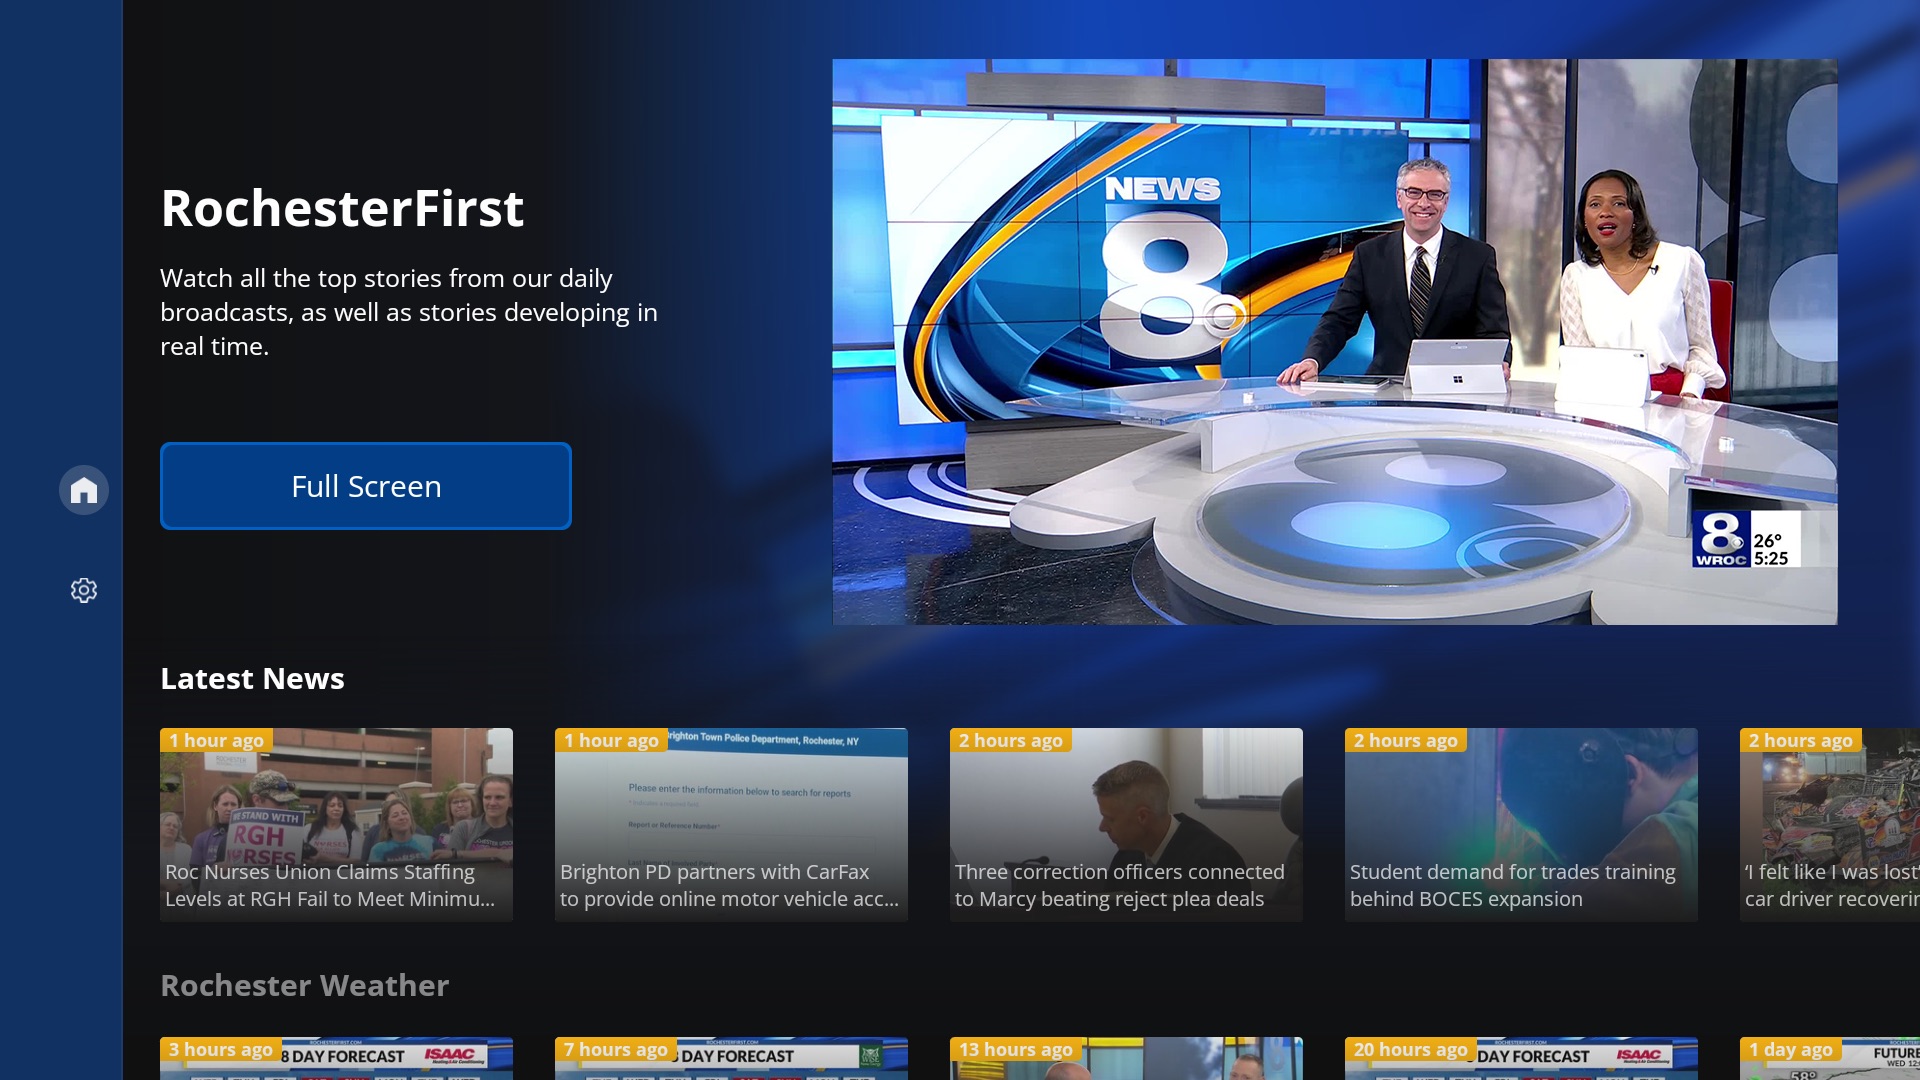Open 13 hours ago weather video
This screenshot has width=1920, height=1080.
tap(1126, 1058)
